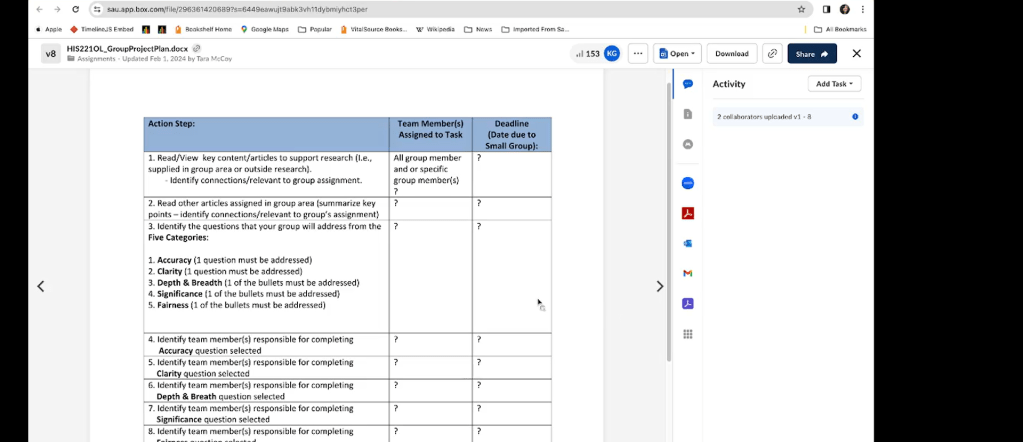1023x442 pixels.
Task: Click the Outlook integration icon in sidebar
Action: pos(688,243)
